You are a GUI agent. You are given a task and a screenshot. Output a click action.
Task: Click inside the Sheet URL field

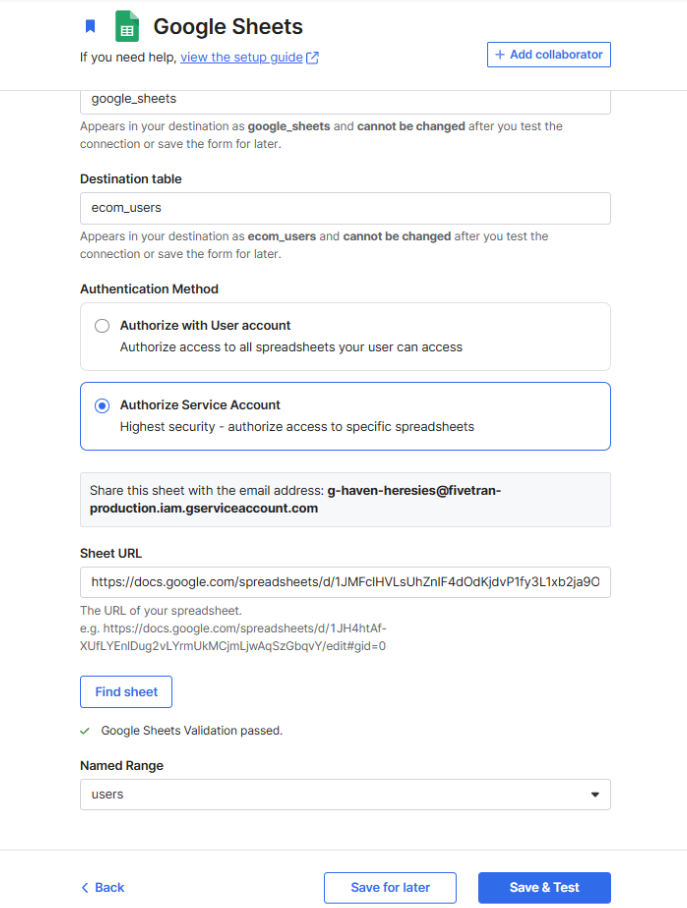tap(345, 582)
